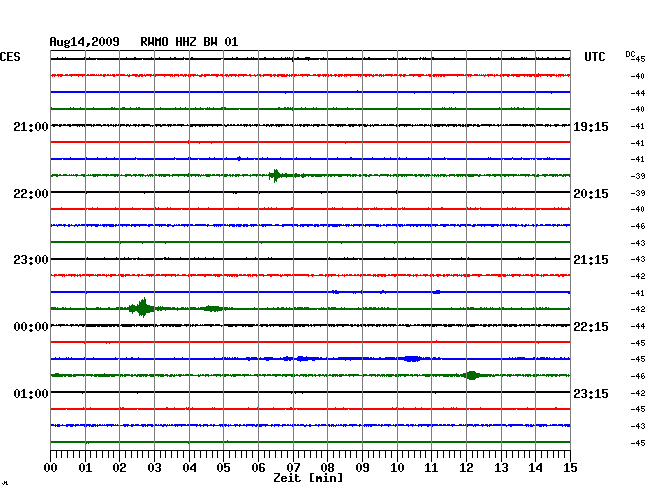Click the -42 DC value beside 23:15
Image resolution: width=650 pixels, height=494 pixels.
[638, 393]
